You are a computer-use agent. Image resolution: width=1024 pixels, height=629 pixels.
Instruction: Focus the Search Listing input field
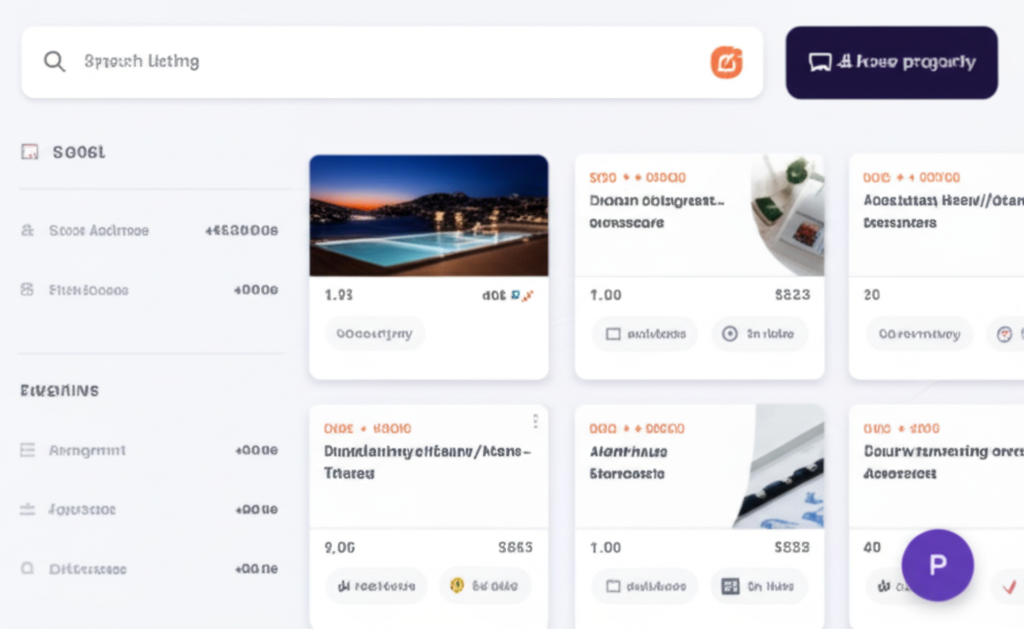click(x=392, y=62)
